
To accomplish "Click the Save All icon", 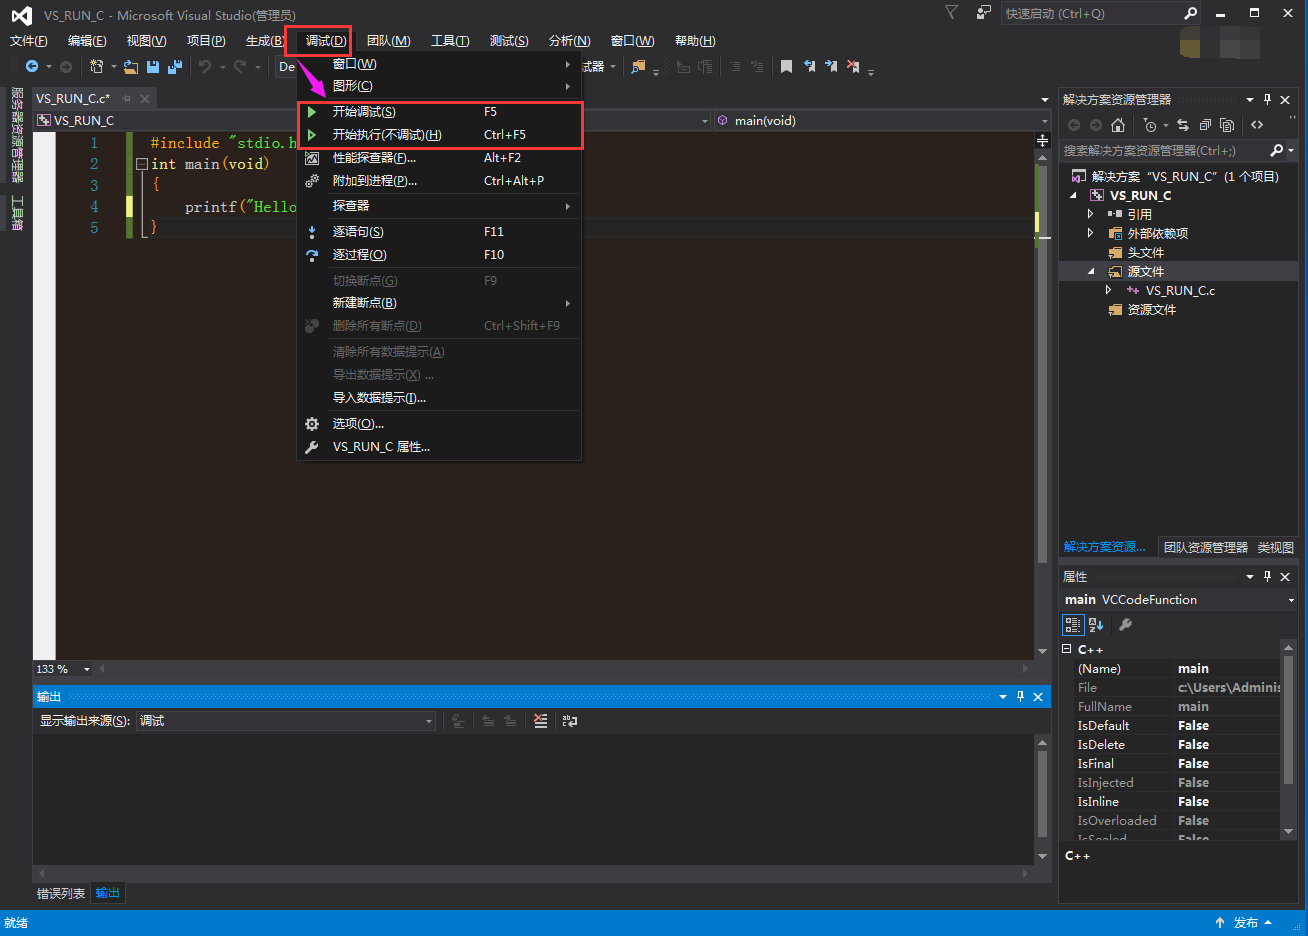I will [175, 67].
